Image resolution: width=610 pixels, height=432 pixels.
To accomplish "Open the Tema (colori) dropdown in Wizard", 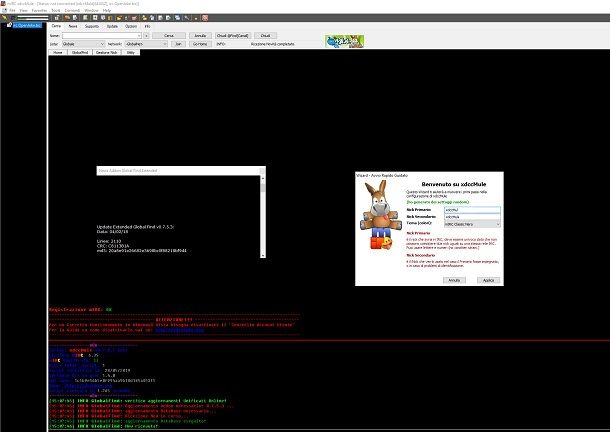I will pos(472,224).
